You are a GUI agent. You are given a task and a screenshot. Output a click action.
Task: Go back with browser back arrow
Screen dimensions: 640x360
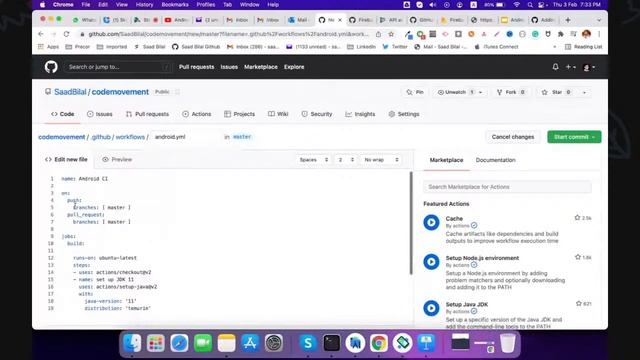[x=40, y=34]
